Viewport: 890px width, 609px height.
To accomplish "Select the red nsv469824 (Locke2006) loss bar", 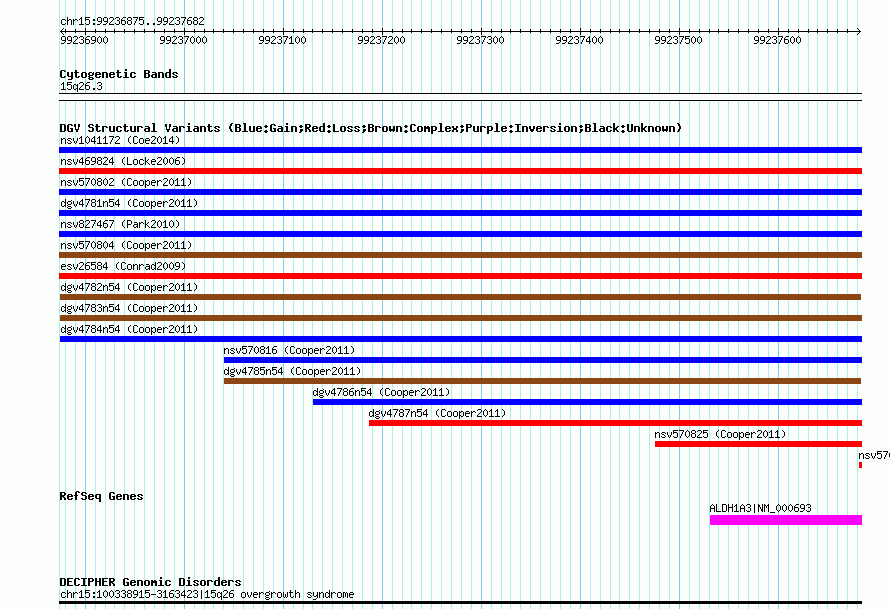I will tap(460, 171).
